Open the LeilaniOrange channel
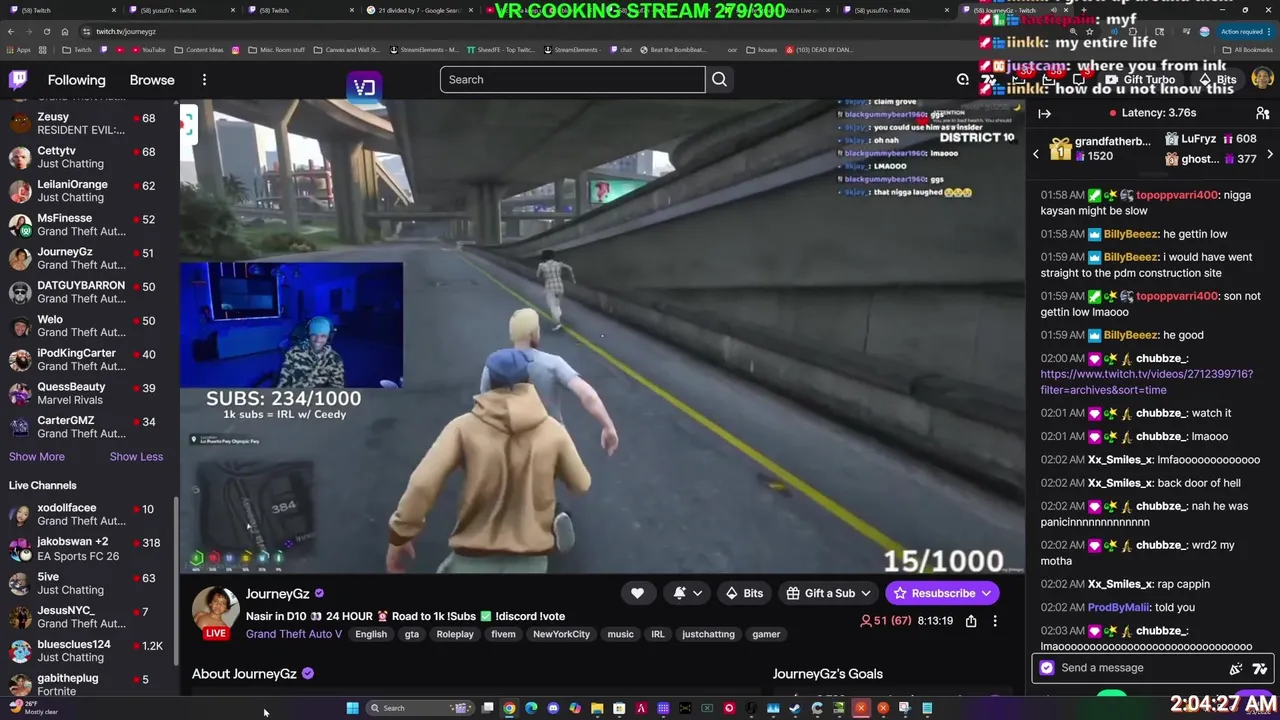 88,191
